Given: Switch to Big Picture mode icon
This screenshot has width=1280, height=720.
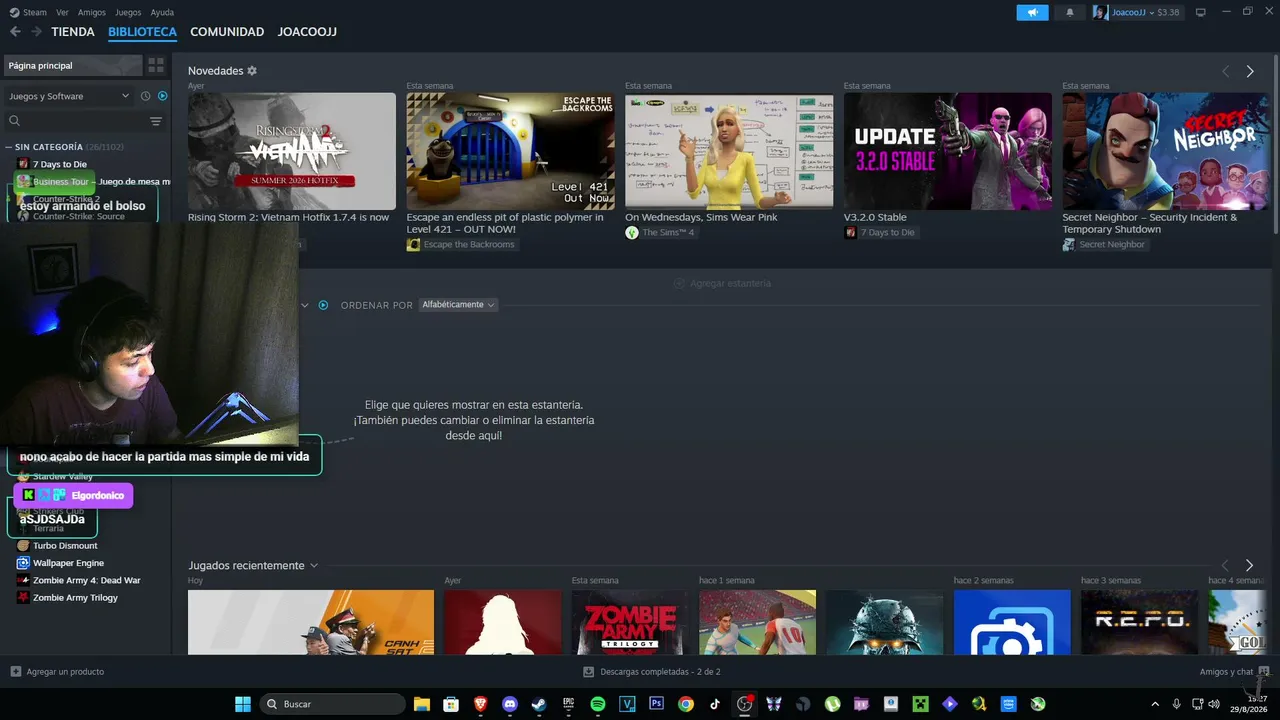Looking at the screenshot, I should [x=1200, y=12].
